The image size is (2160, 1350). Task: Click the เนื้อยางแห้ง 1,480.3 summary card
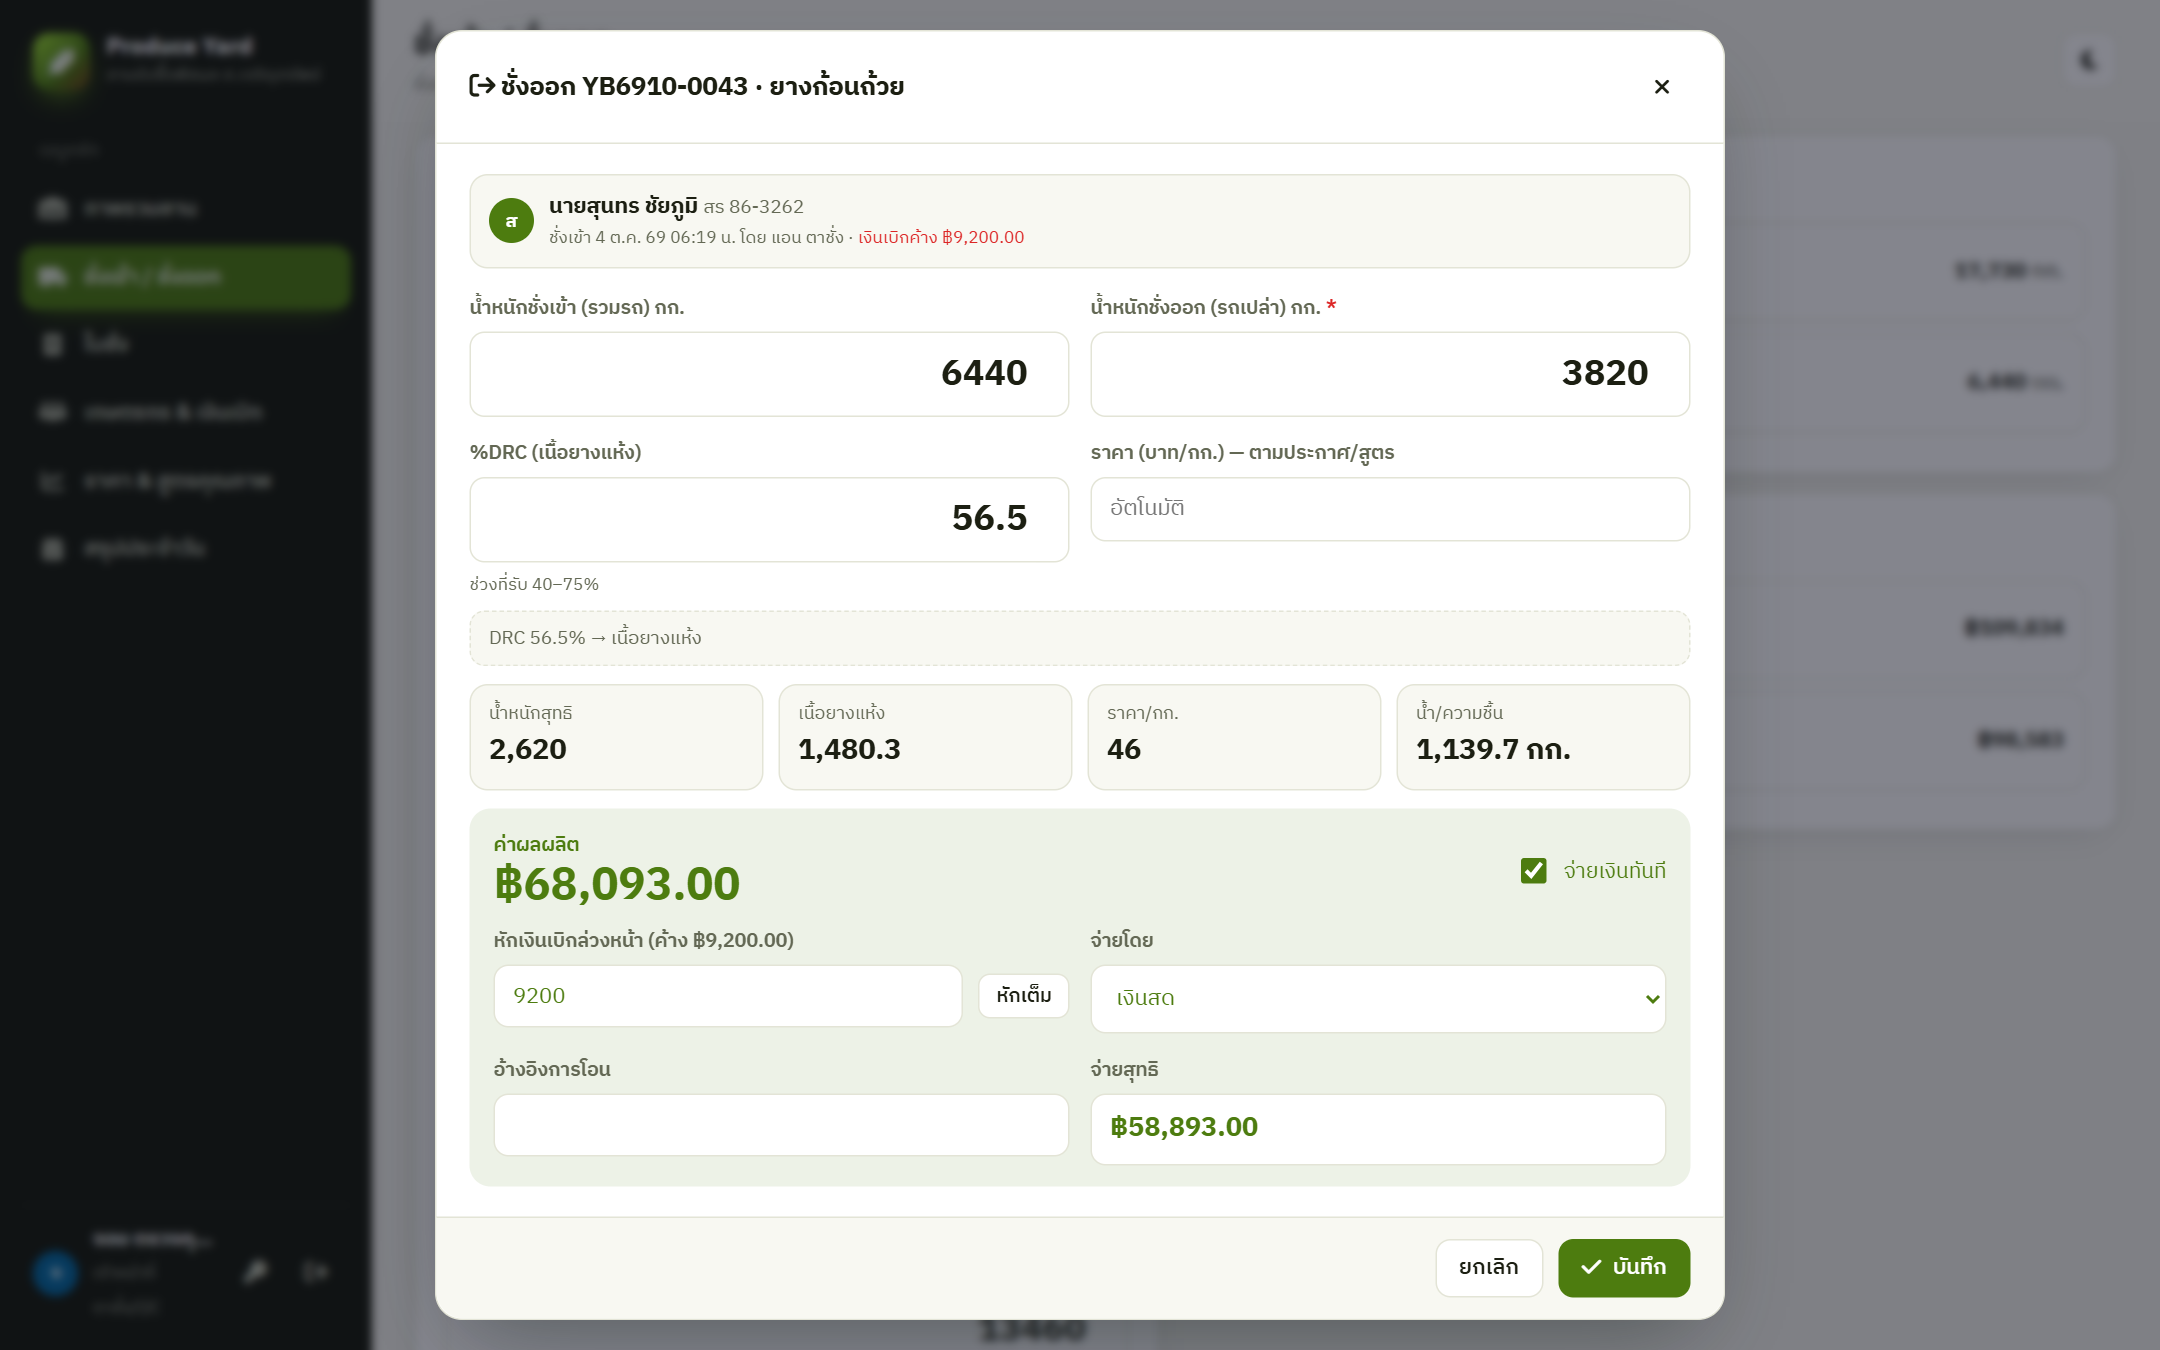click(x=925, y=737)
